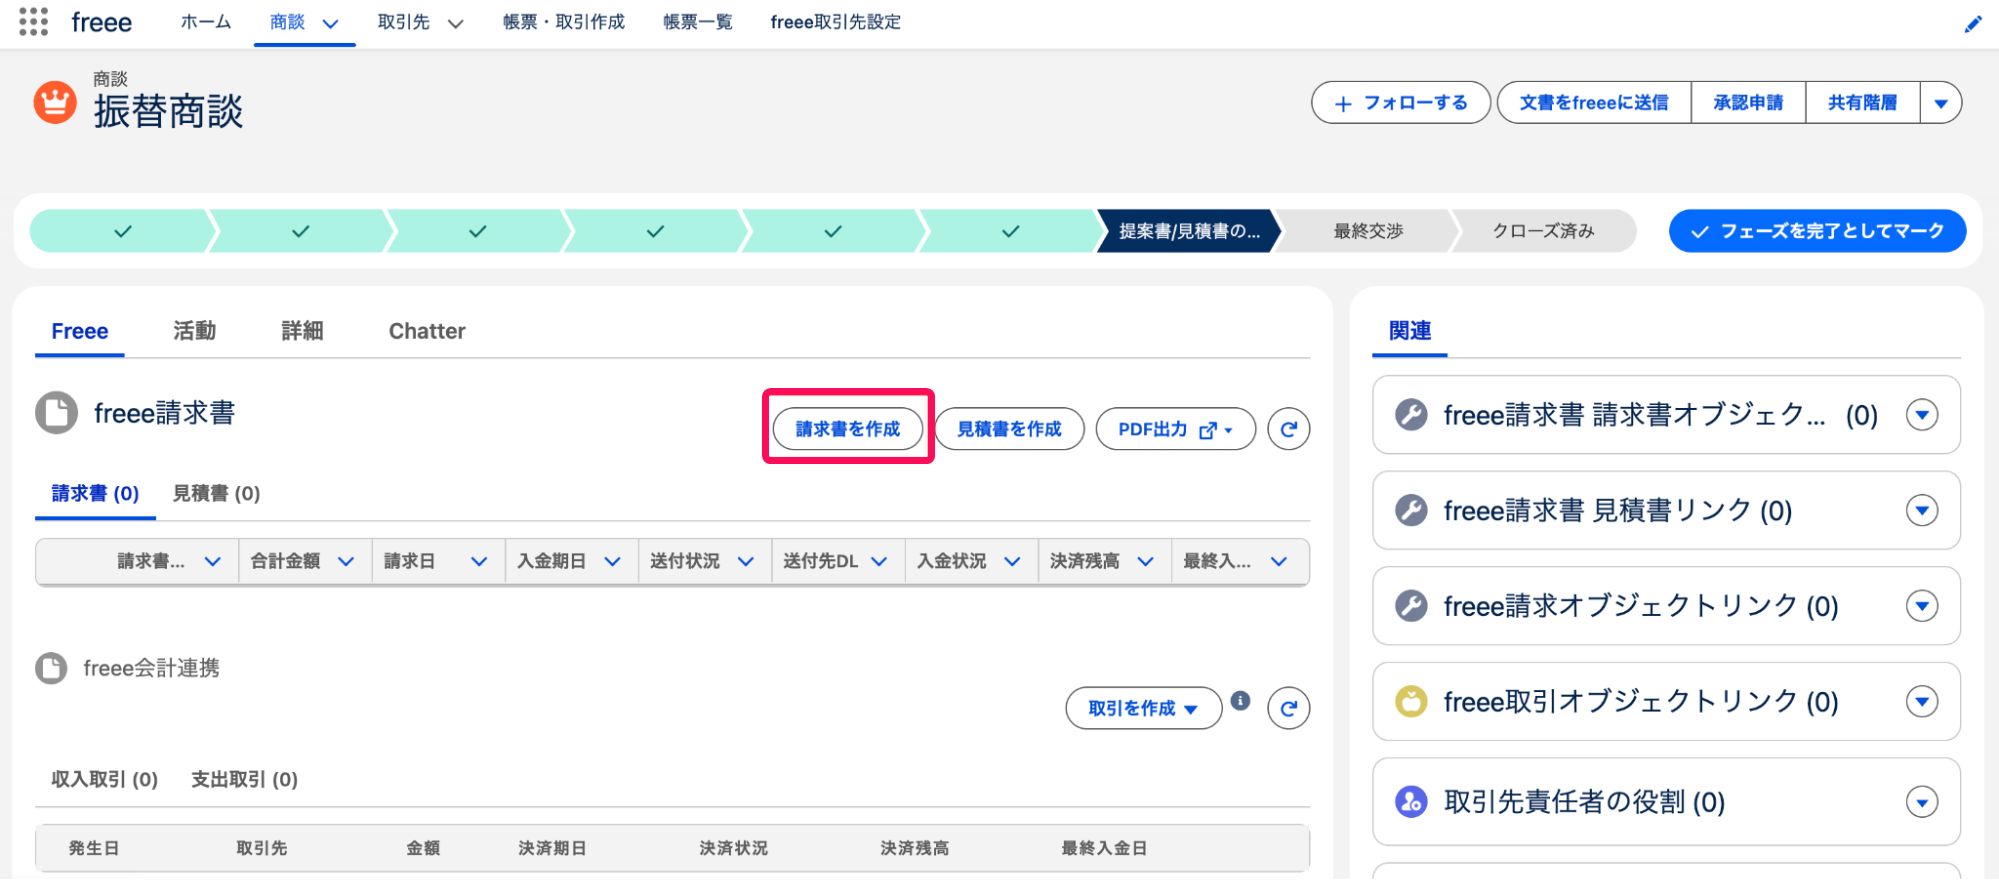Click 文書をfreeeに送信 button
Viewport: 1999px width, 880px height.
tap(1594, 102)
